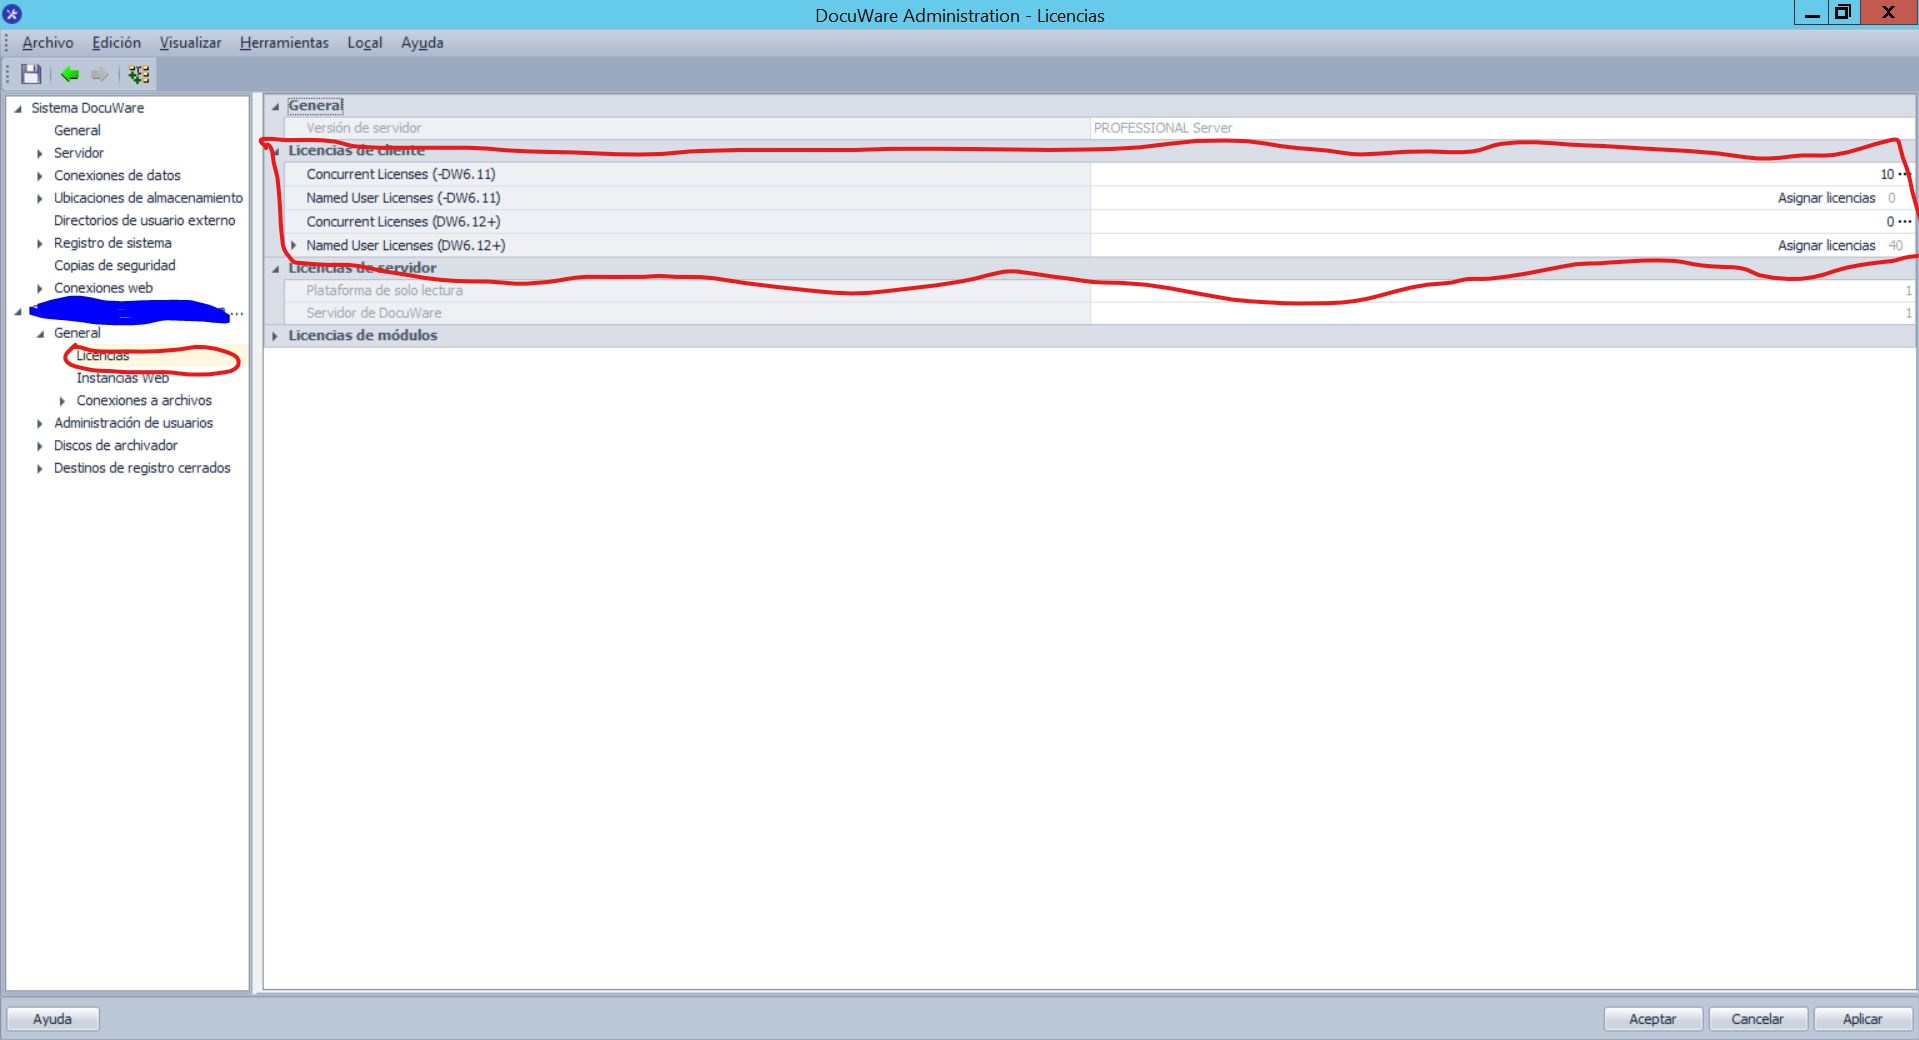This screenshot has width=1919, height=1040.
Task: Expand the Licencias de módulos section
Action: click(x=275, y=336)
